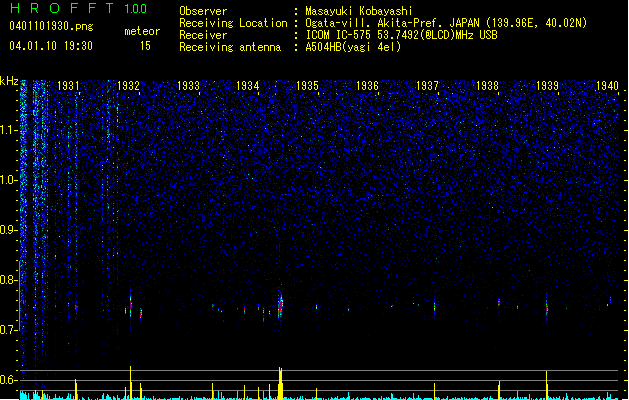Click the date stamp 04.01.10 19:30
Image resolution: width=629 pixels, height=400 pixels.
coord(51,46)
